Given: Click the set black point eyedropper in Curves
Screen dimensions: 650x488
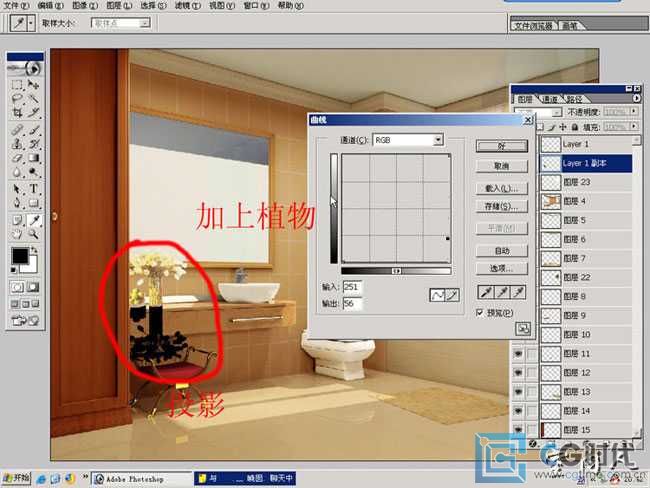Looking at the screenshot, I should (x=485, y=293).
